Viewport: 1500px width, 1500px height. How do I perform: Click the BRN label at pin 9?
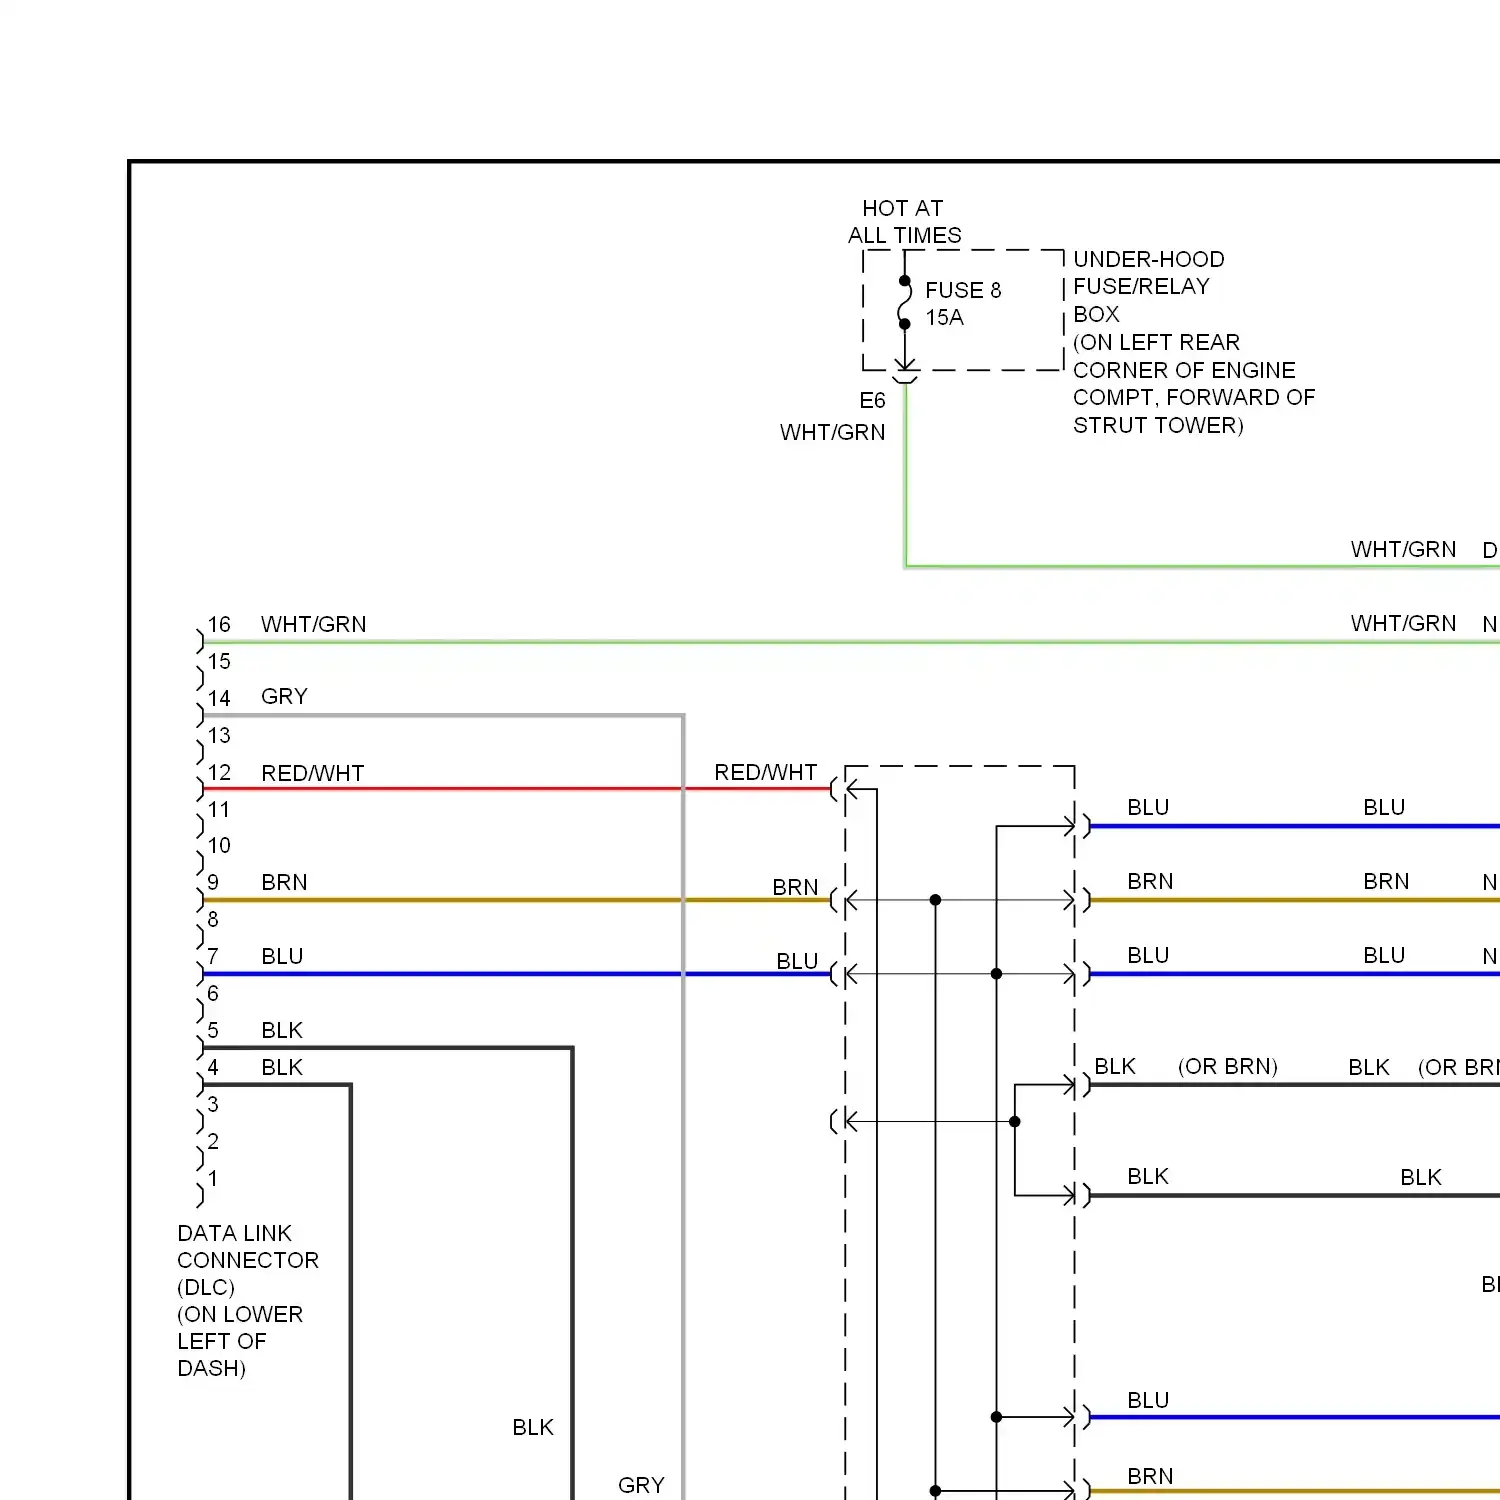(x=284, y=883)
